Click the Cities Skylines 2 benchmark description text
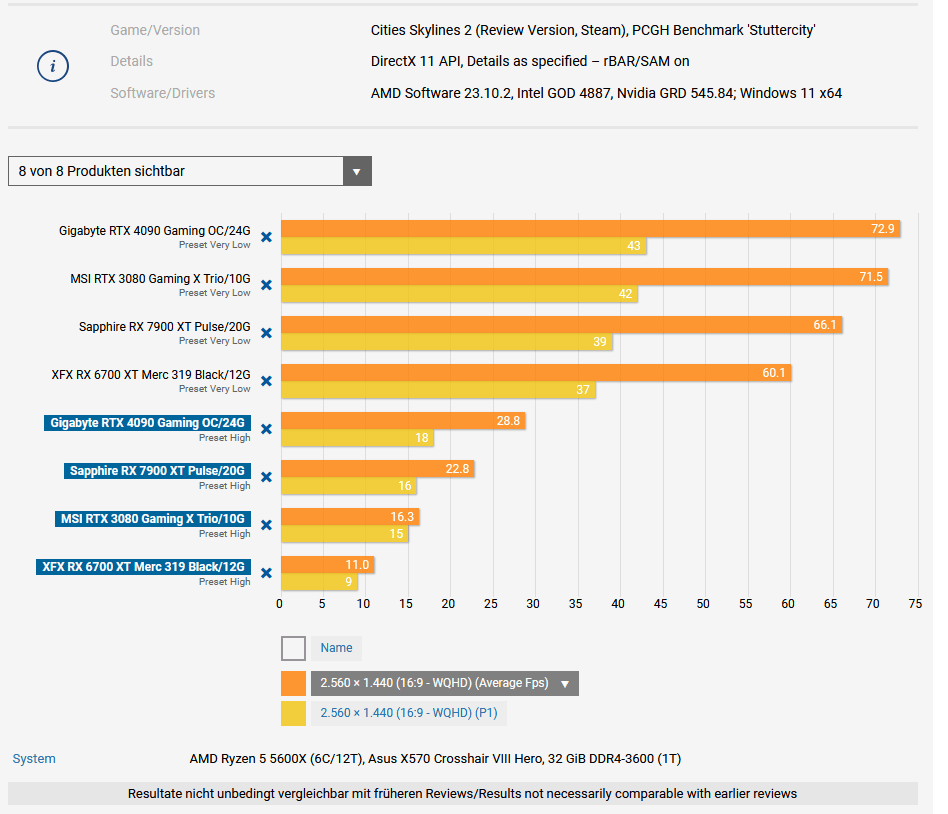This screenshot has width=948, height=814. (x=593, y=30)
